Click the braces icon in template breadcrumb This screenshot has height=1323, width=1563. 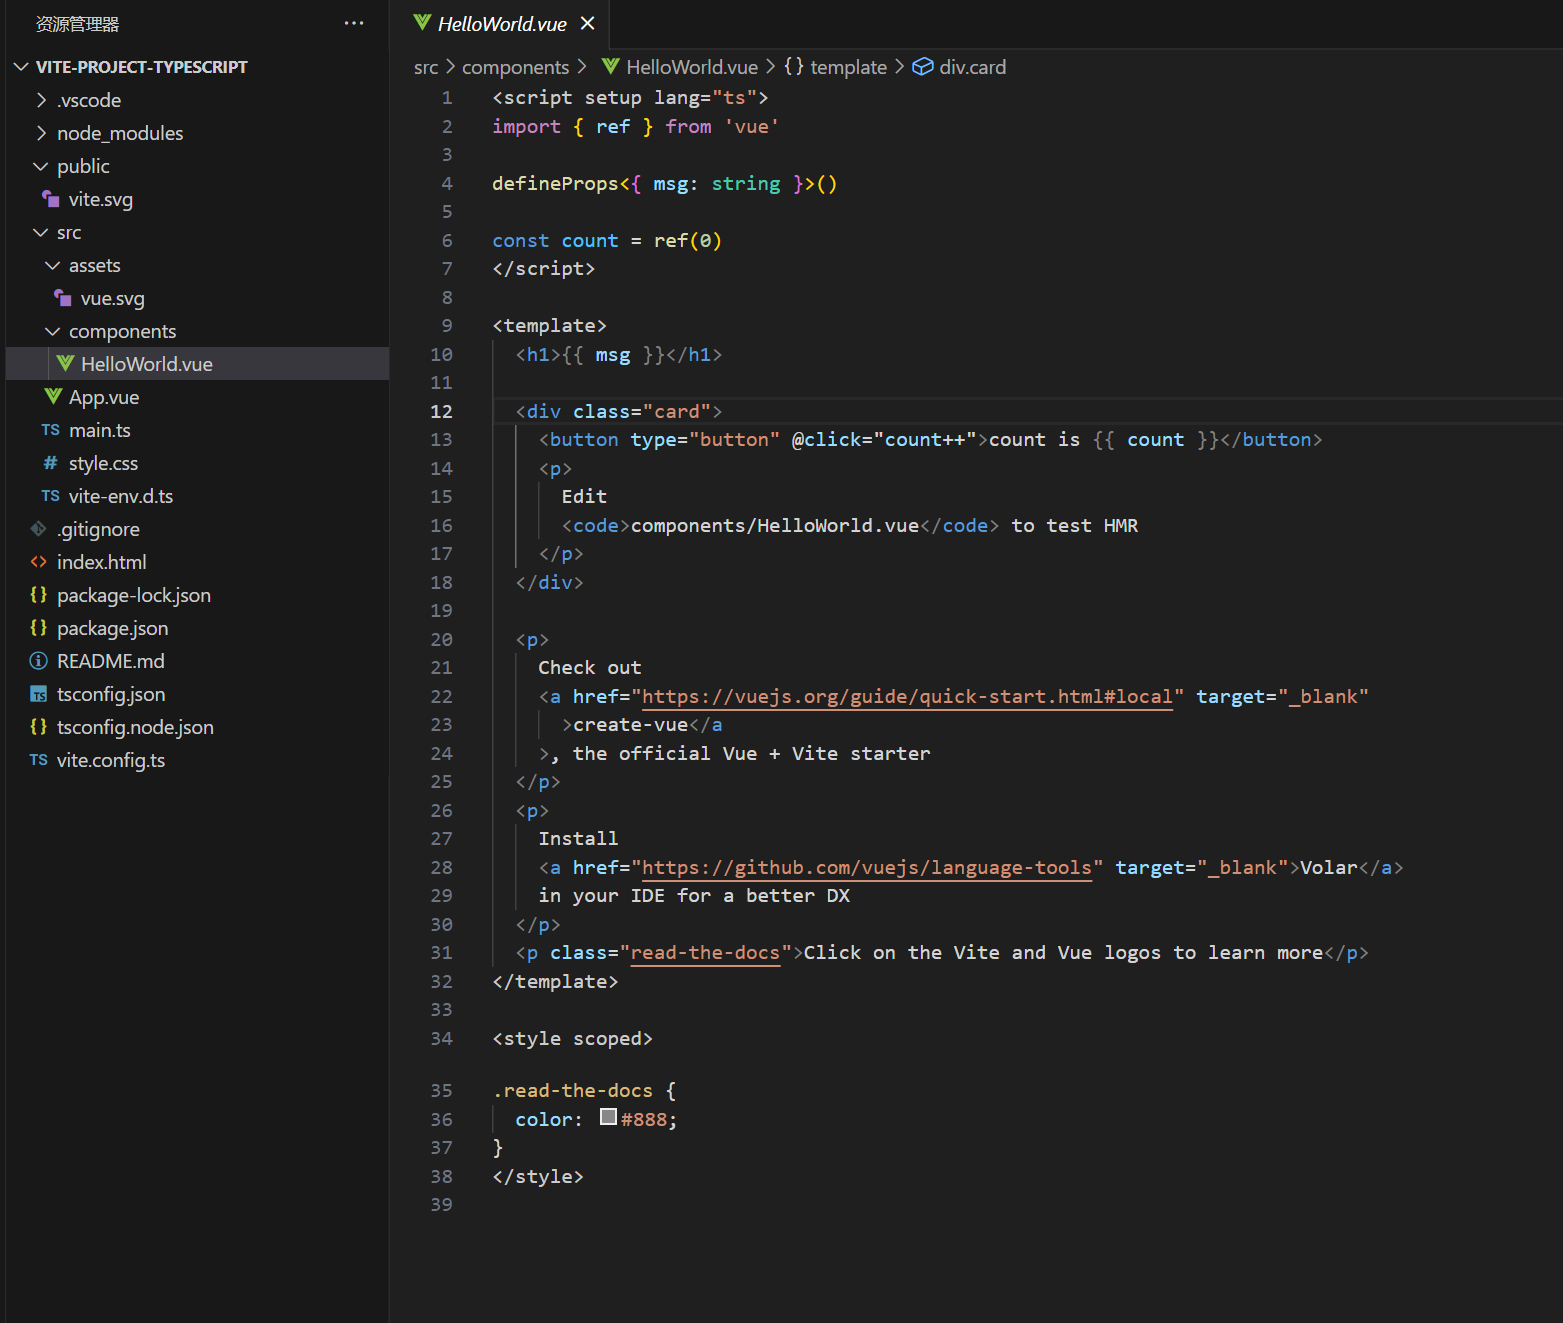[794, 66]
